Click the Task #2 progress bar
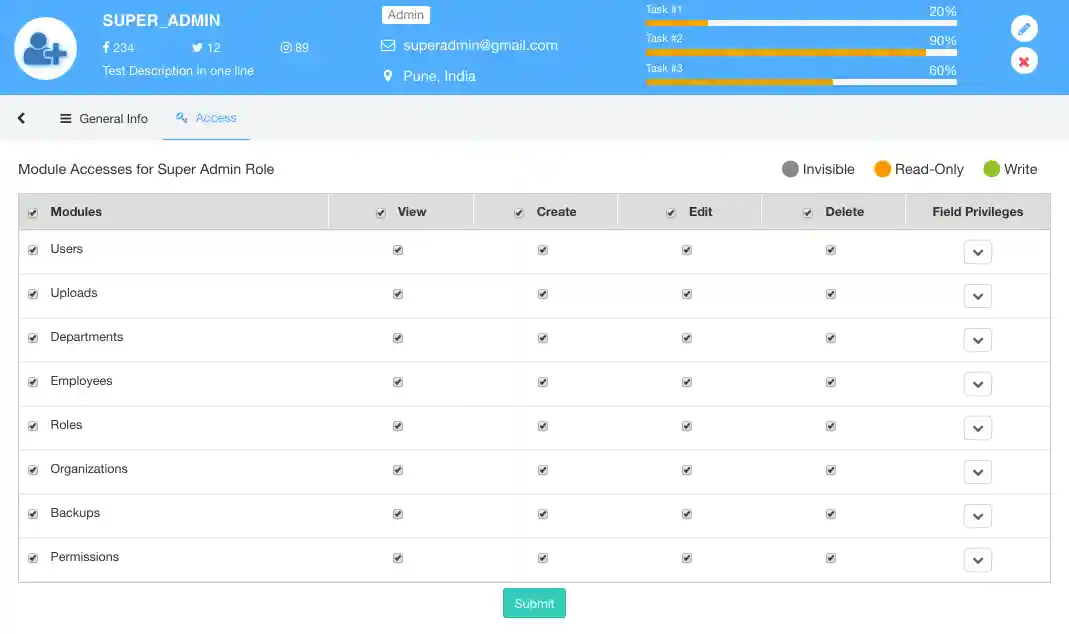Image resolution: width=1069 pixels, height=634 pixels. (800, 52)
